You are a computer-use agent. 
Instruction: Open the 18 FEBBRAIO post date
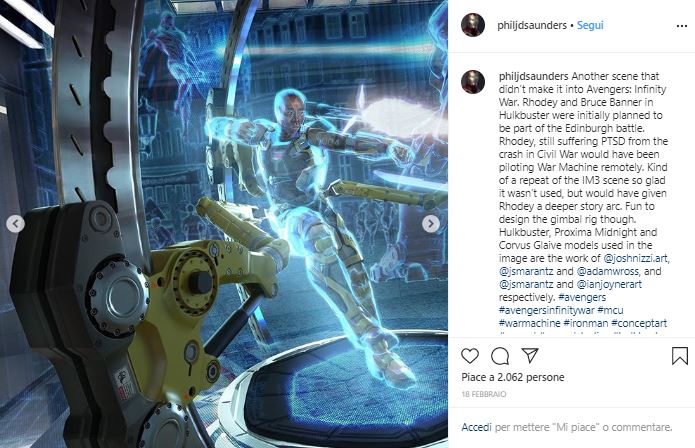point(484,394)
